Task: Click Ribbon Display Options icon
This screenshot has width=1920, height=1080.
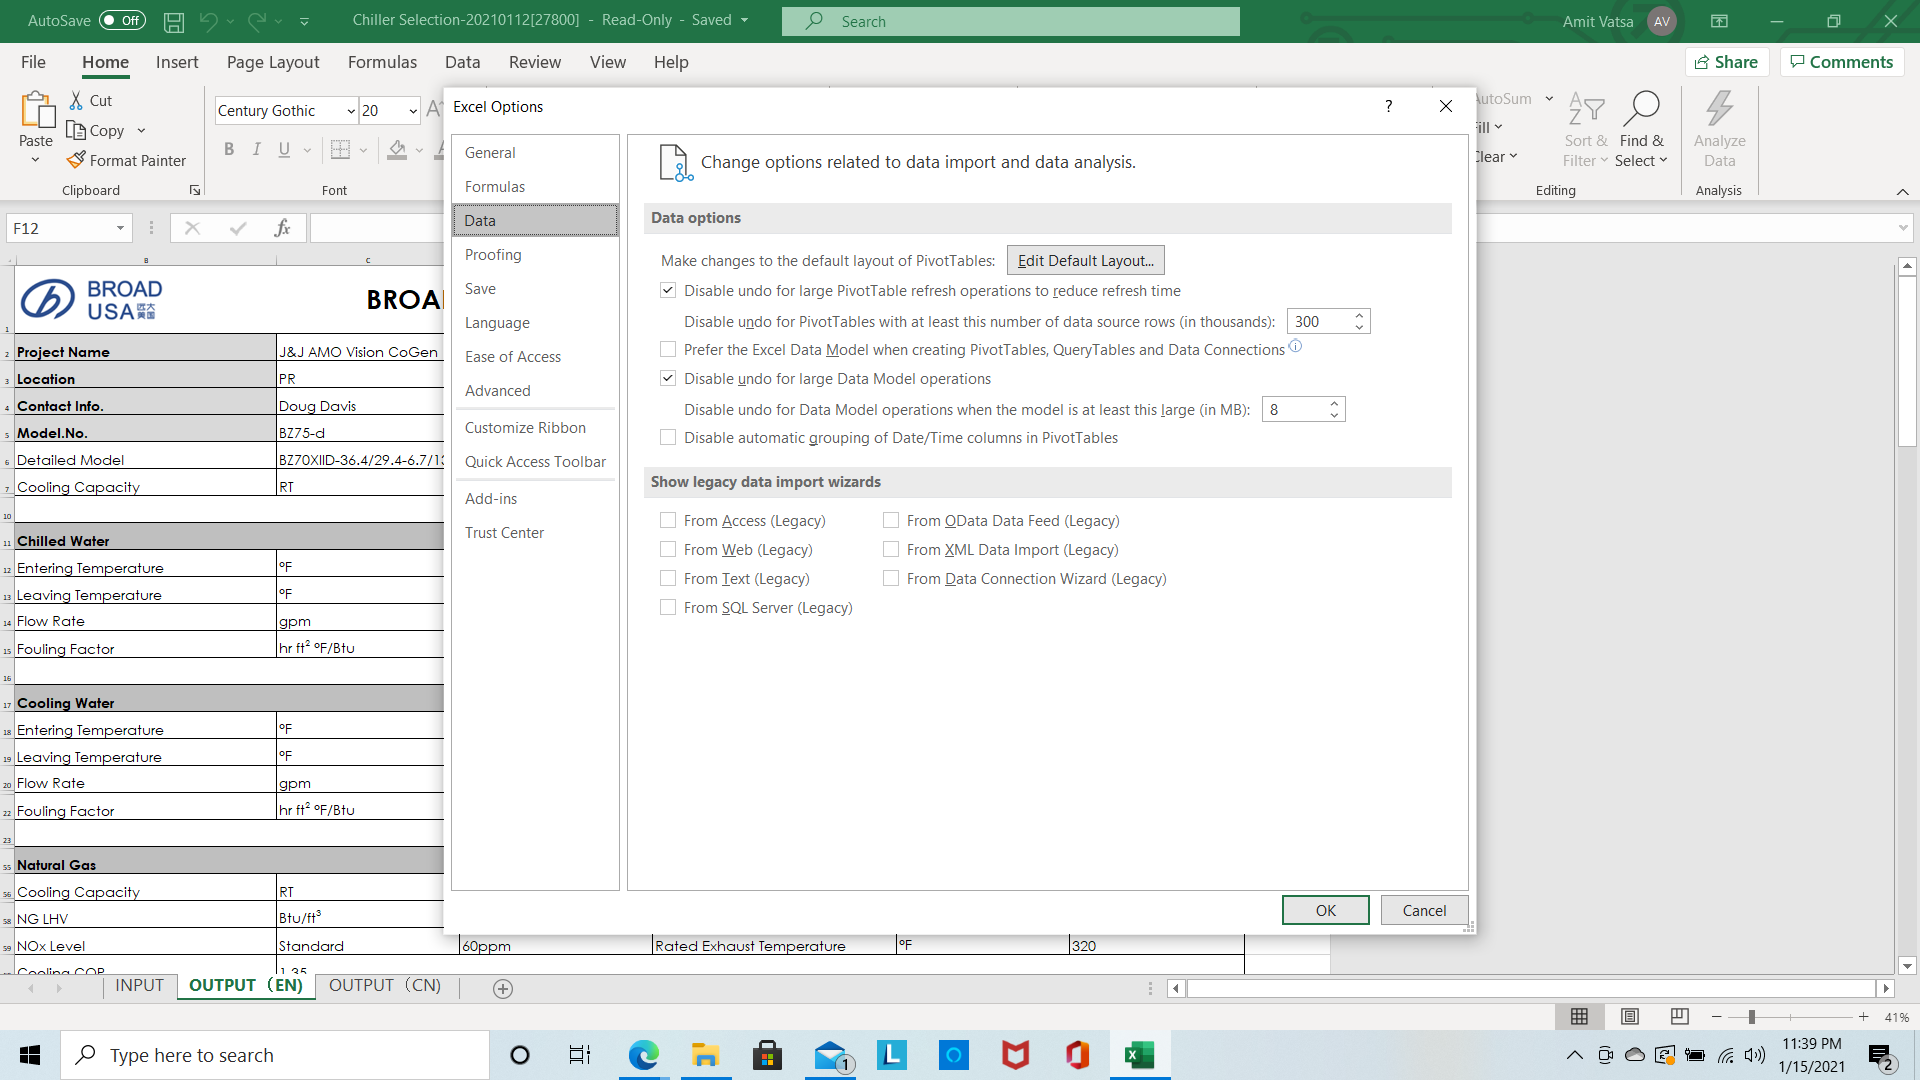Action: point(1719,21)
